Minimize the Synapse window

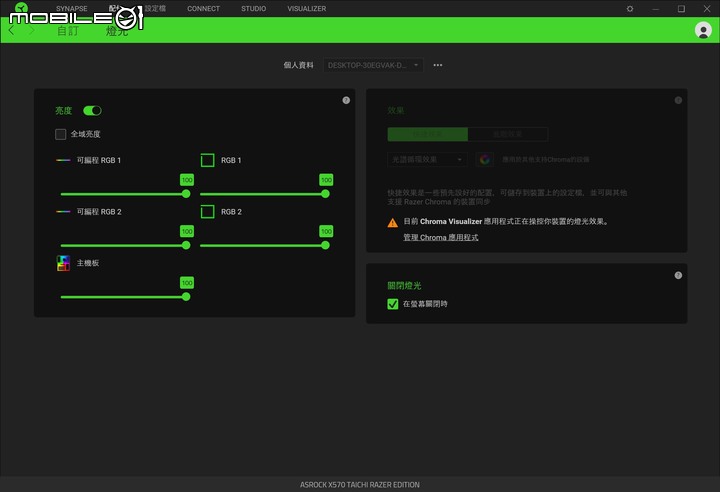pos(656,9)
